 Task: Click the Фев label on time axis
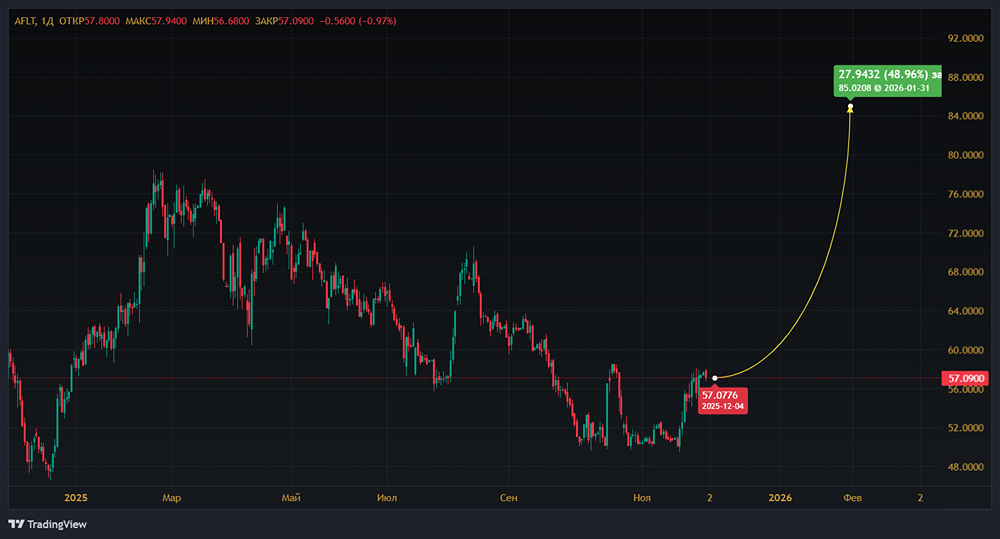pos(853,498)
